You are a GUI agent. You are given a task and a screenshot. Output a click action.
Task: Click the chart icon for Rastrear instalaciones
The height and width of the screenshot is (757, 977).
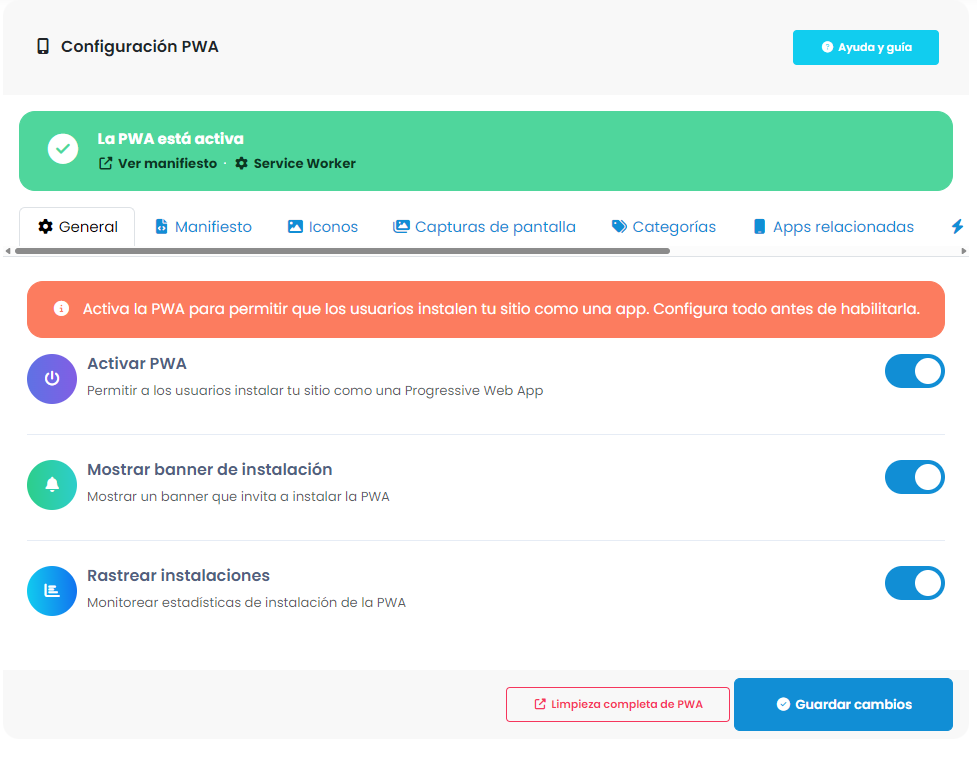(51, 590)
